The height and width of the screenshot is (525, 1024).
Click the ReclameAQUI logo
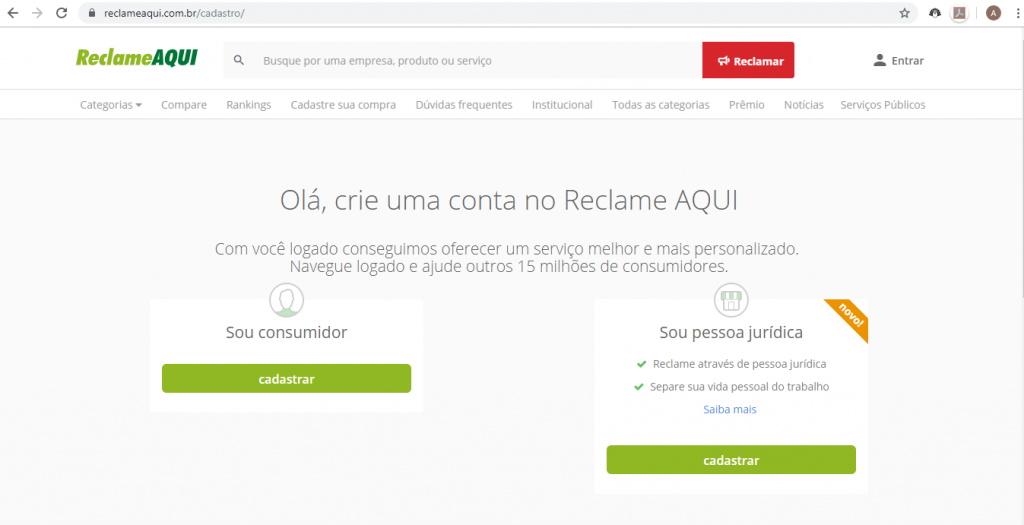(136, 58)
